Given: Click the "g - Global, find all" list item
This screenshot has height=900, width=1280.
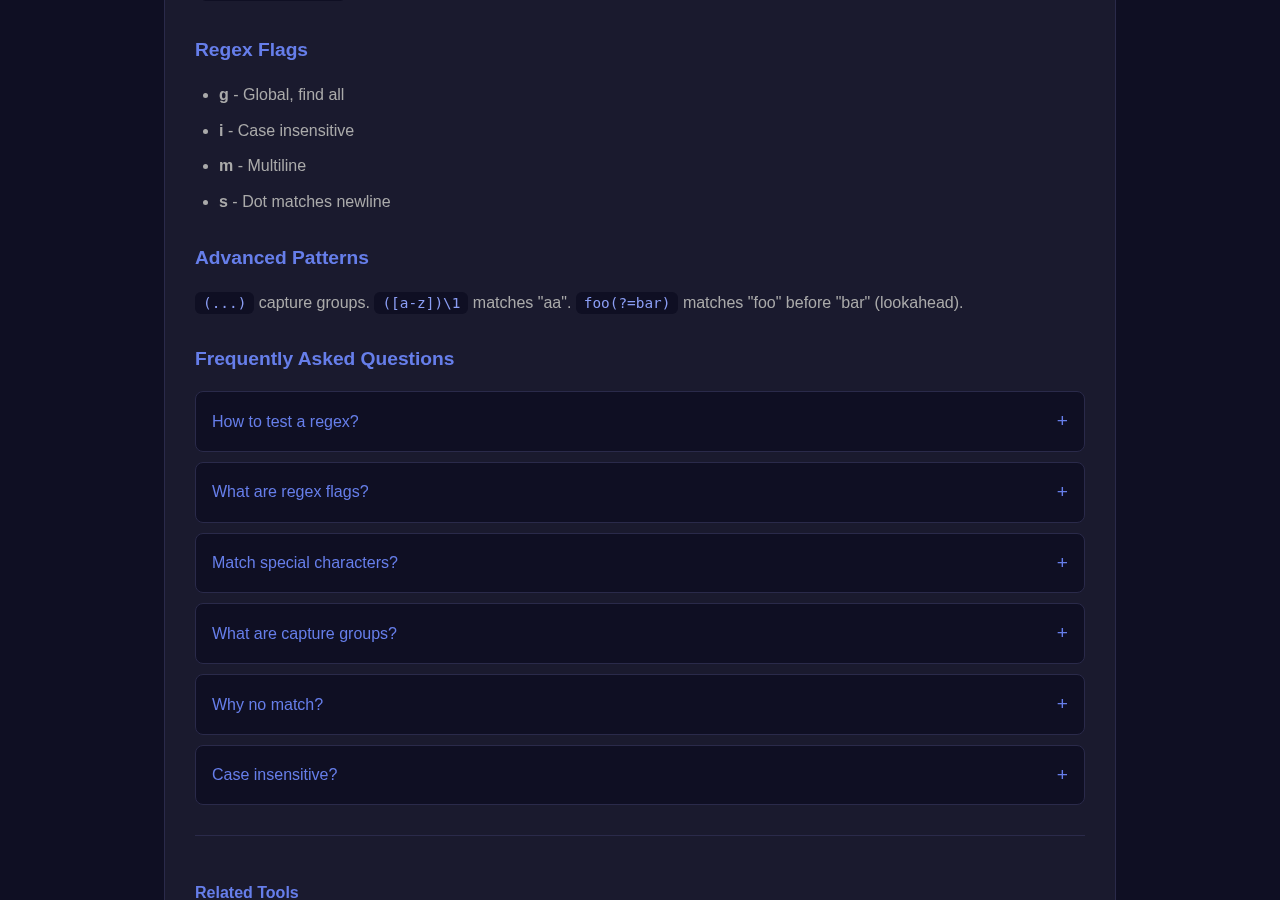Looking at the screenshot, I should [x=281, y=95].
